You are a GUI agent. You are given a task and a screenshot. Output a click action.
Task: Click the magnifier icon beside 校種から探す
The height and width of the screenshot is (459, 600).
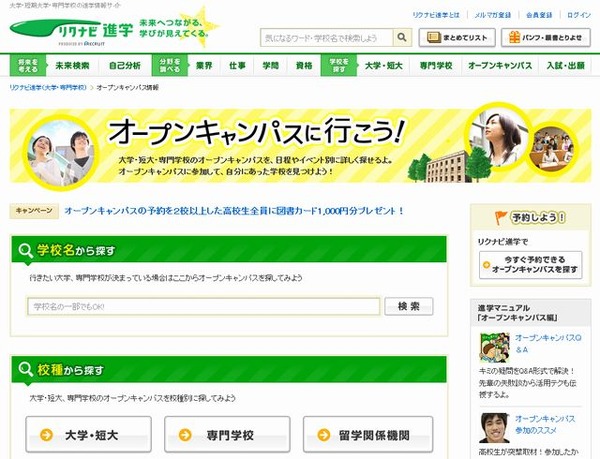coord(26,370)
